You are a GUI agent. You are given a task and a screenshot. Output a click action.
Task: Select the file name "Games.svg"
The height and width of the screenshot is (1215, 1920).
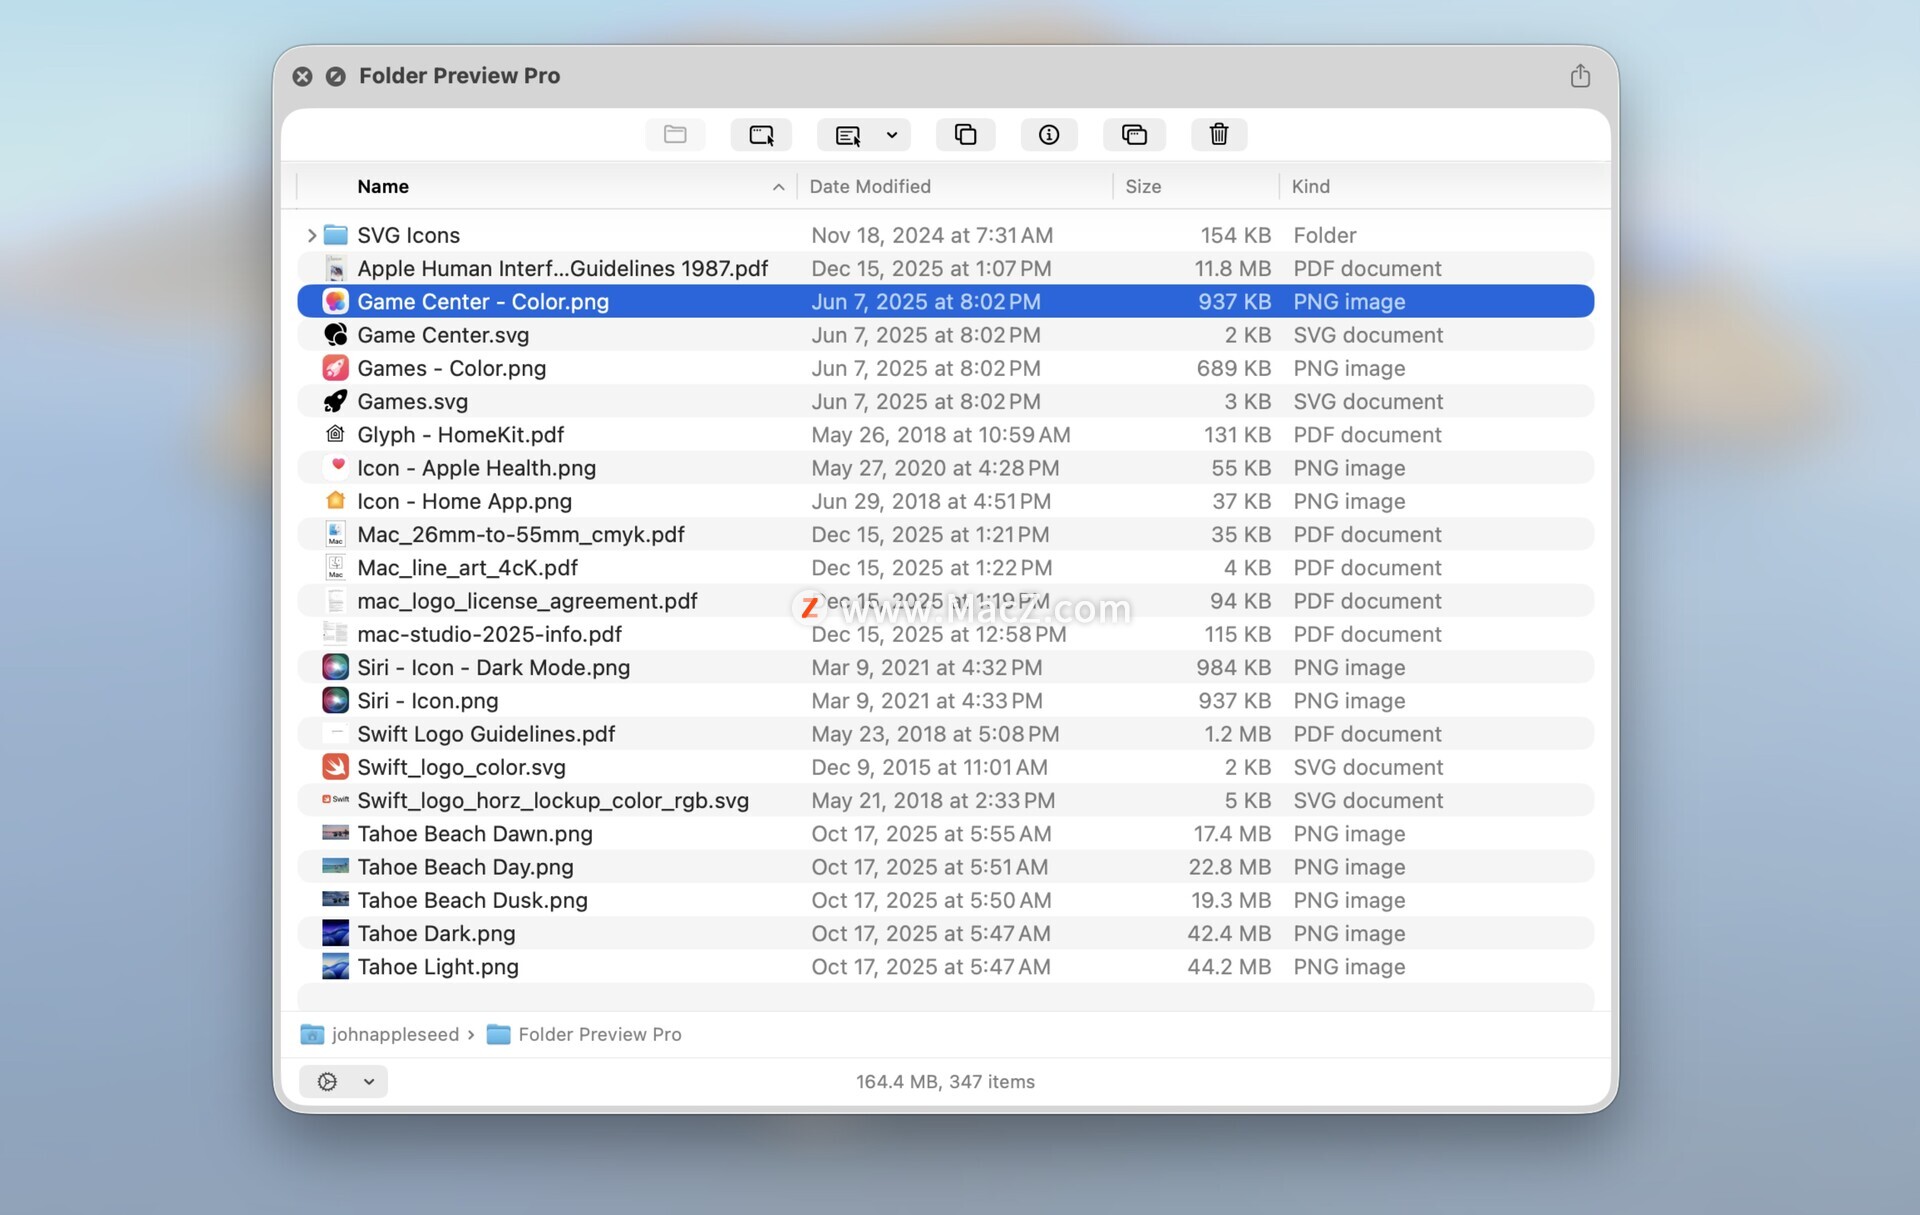click(x=413, y=401)
